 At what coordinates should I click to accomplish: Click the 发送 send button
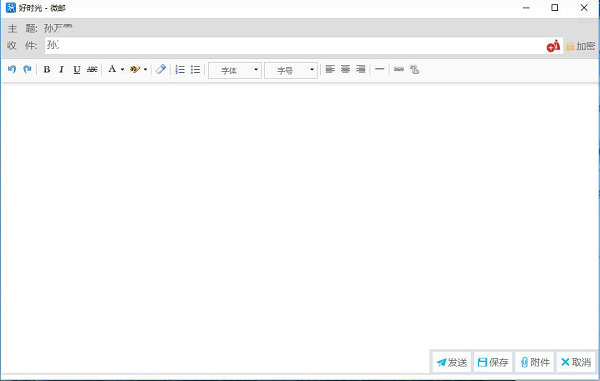(x=452, y=362)
